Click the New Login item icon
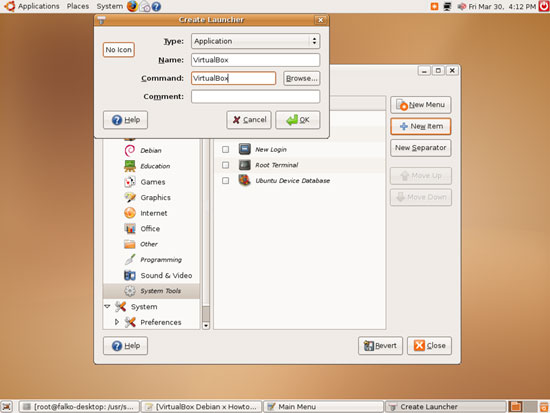This screenshot has height=413, width=550. tap(244, 149)
